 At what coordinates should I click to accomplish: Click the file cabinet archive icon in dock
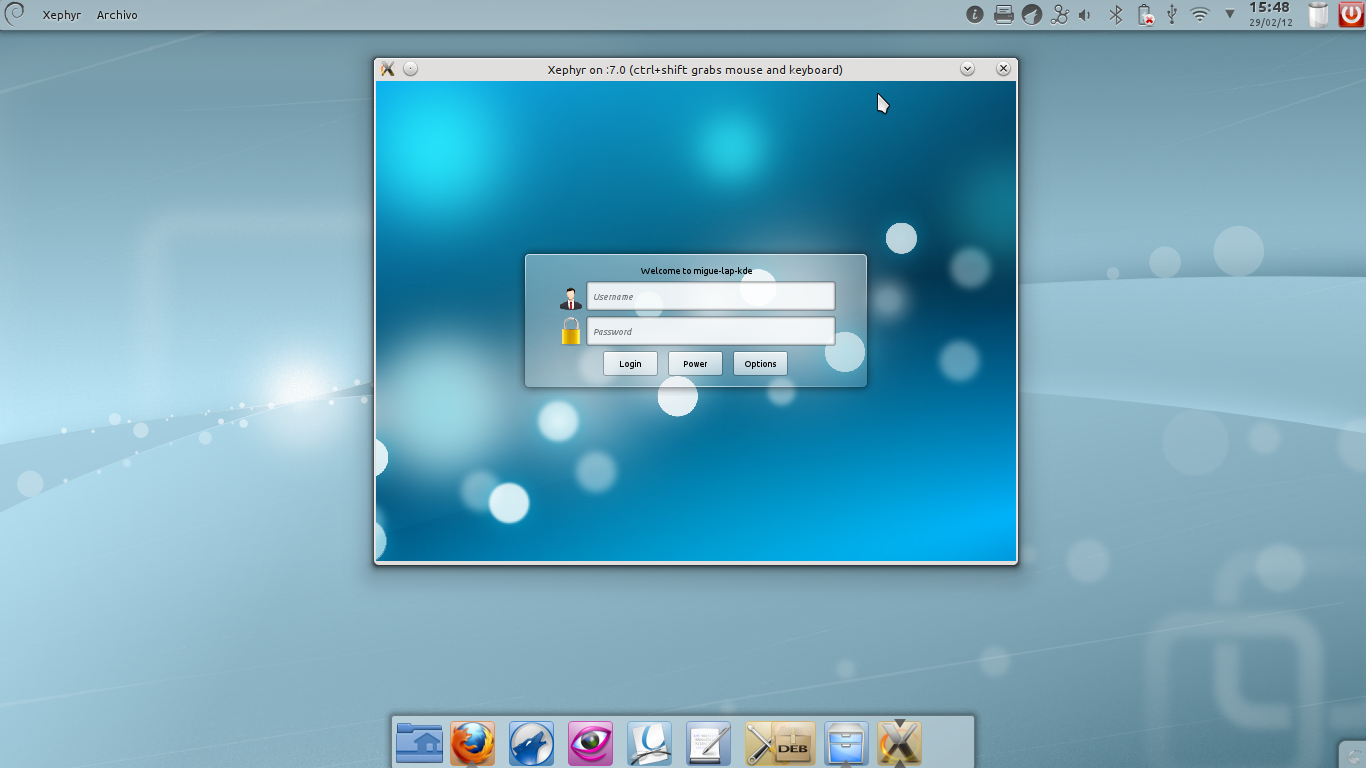(845, 743)
